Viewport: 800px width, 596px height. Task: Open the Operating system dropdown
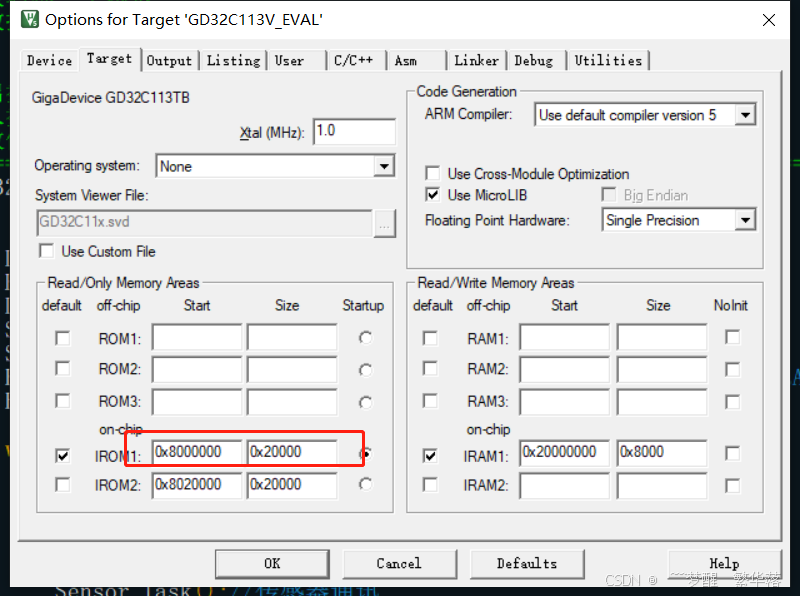275,166
